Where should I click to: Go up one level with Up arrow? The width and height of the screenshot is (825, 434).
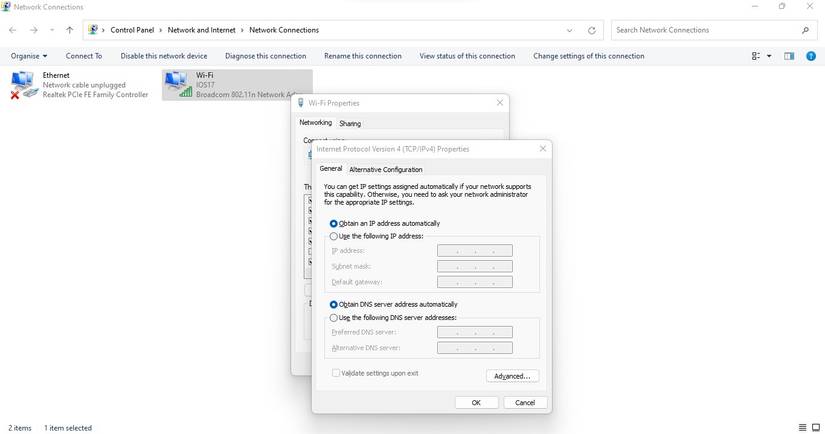pyautogui.click(x=69, y=30)
